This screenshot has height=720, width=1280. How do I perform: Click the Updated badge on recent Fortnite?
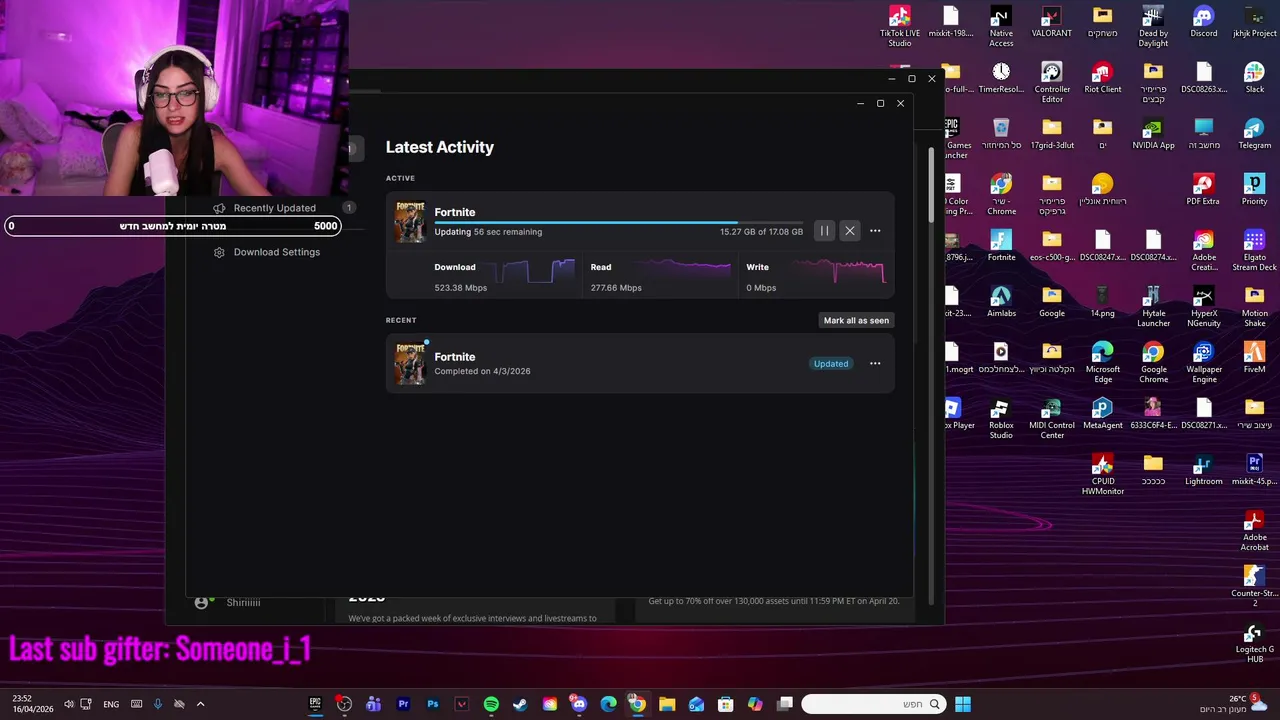point(830,364)
